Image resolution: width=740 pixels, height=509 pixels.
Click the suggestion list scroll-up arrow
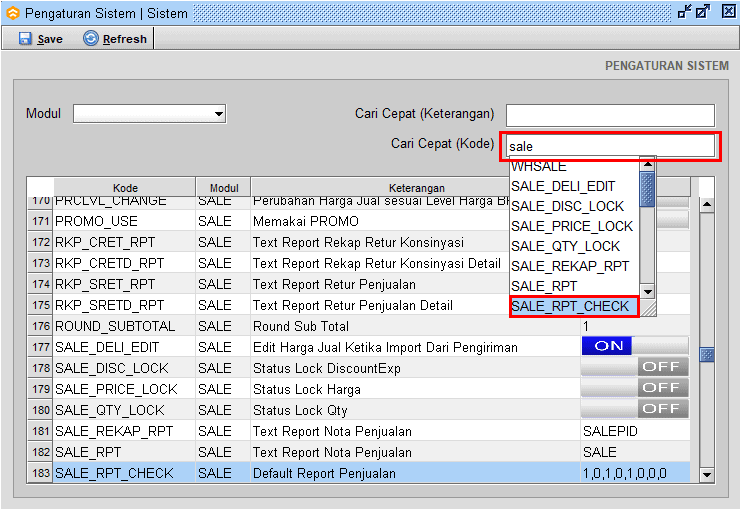[x=648, y=165]
